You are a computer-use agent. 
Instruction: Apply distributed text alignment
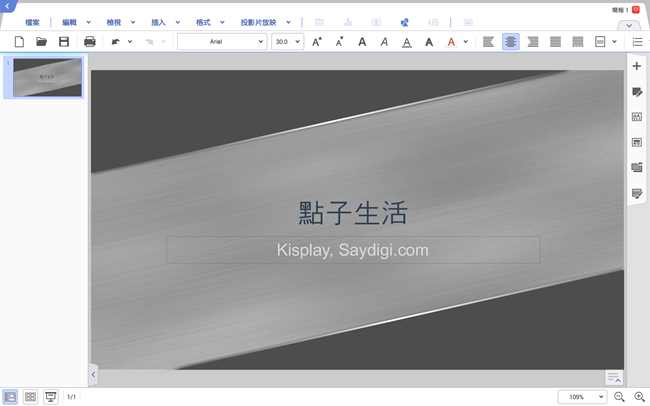point(578,42)
